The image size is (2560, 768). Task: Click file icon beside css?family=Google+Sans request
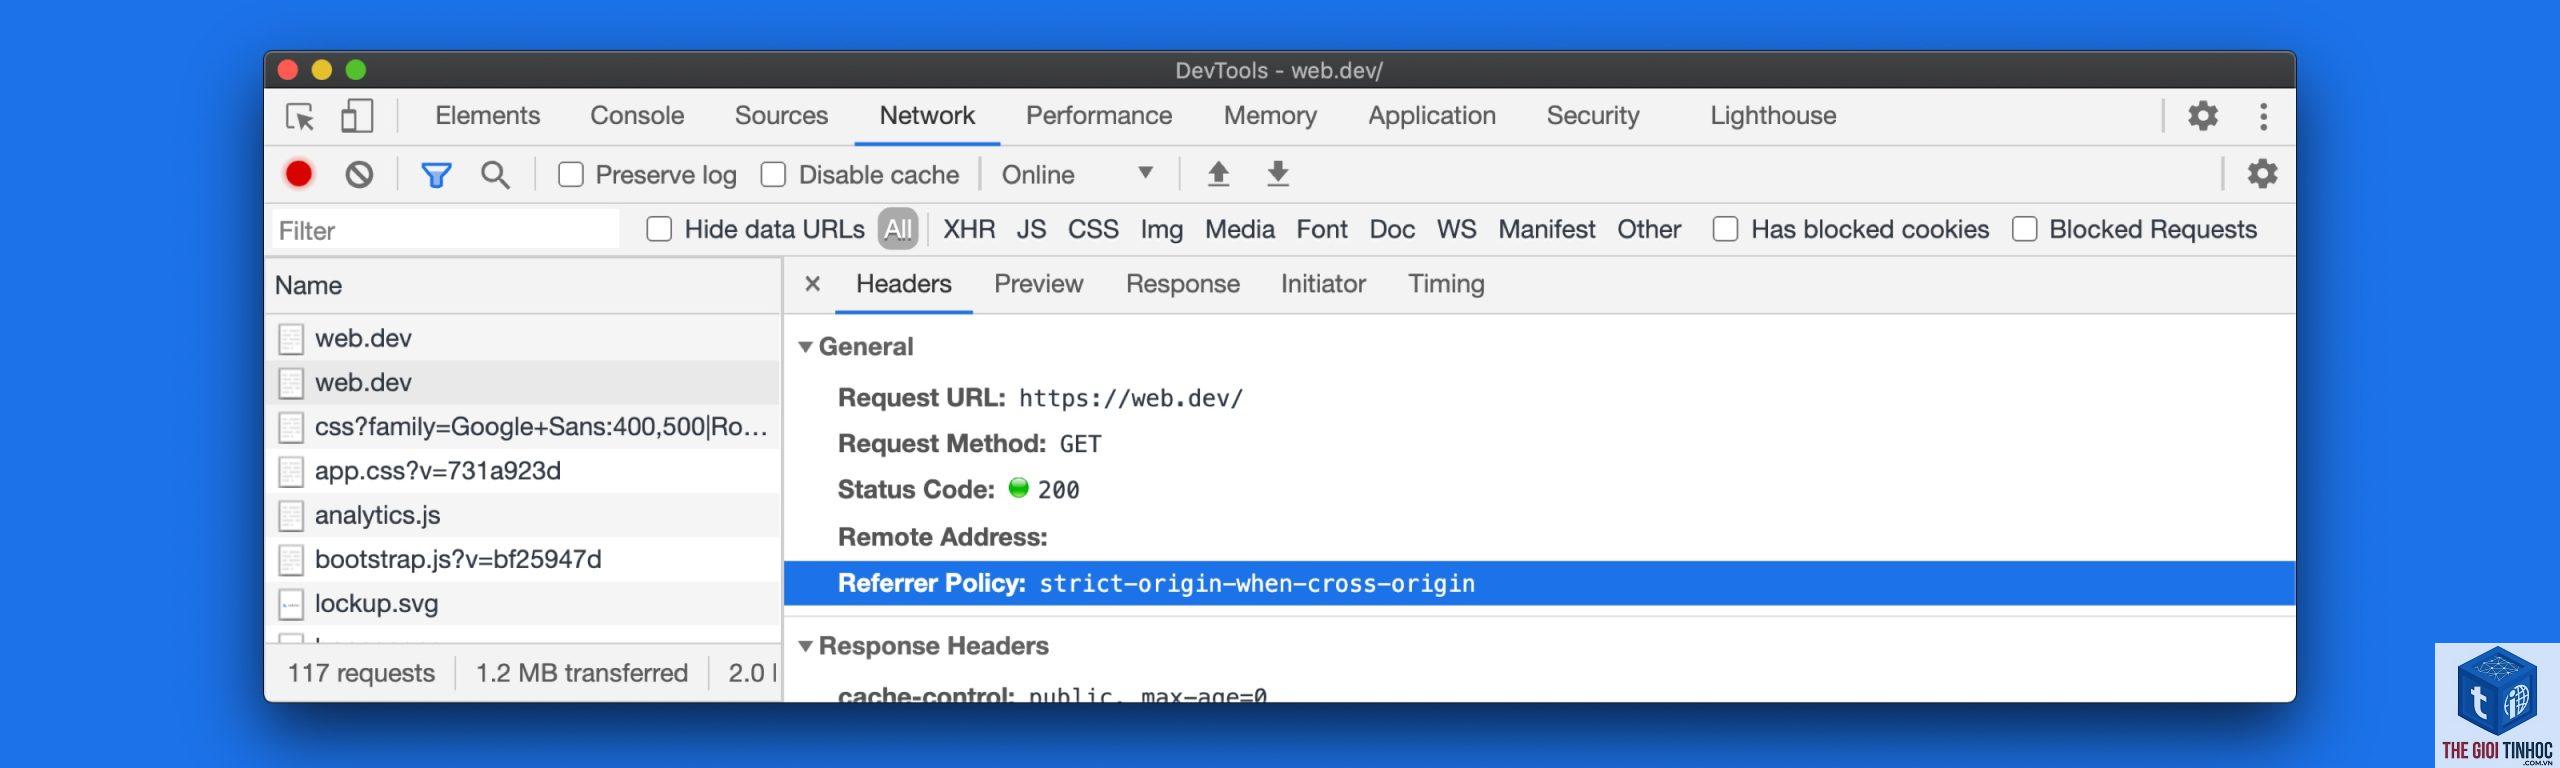point(291,428)
